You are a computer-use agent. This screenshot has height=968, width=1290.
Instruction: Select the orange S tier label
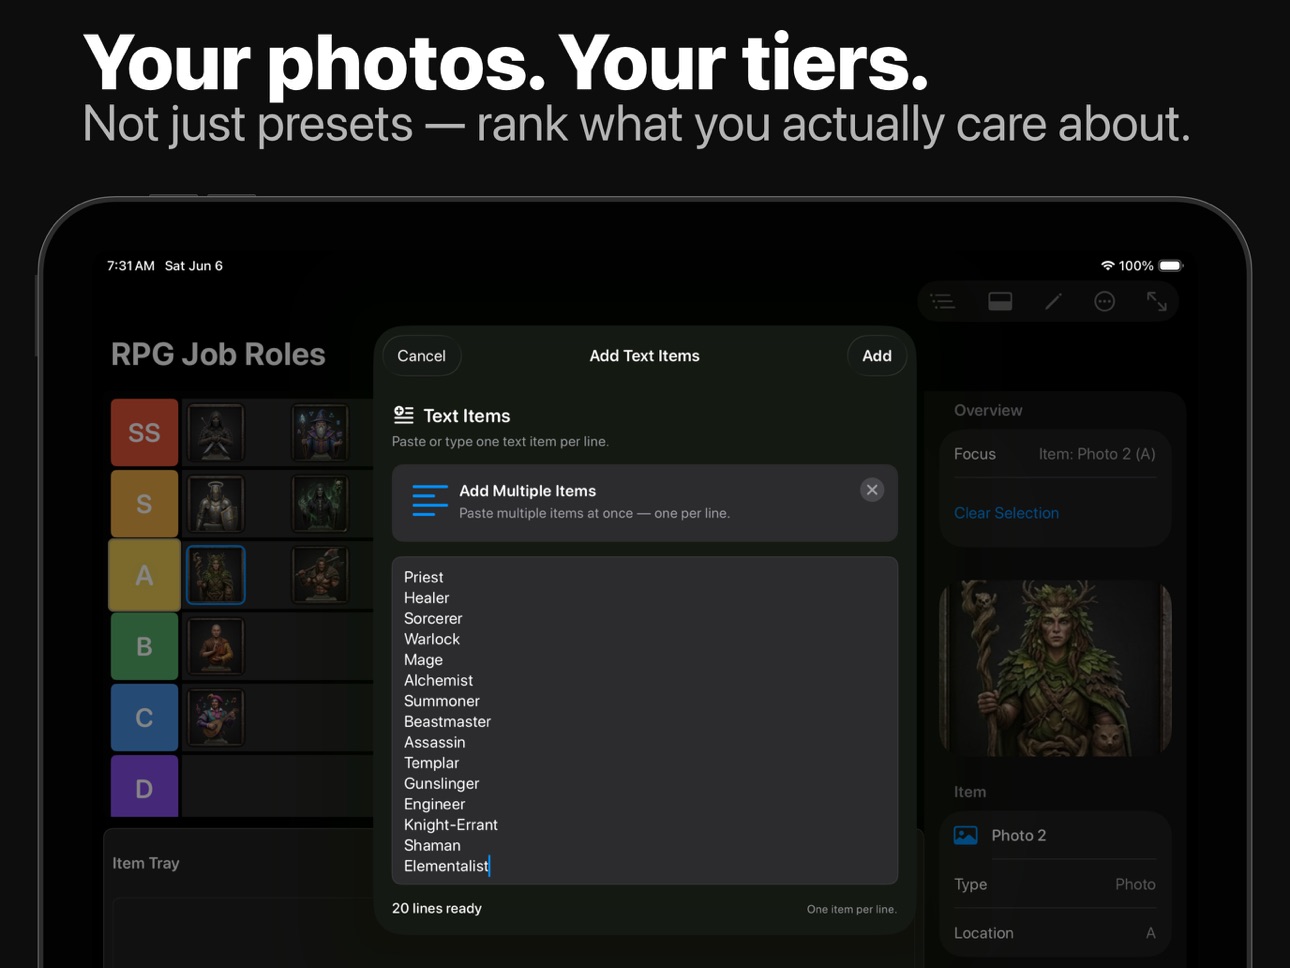pos(144,504)
